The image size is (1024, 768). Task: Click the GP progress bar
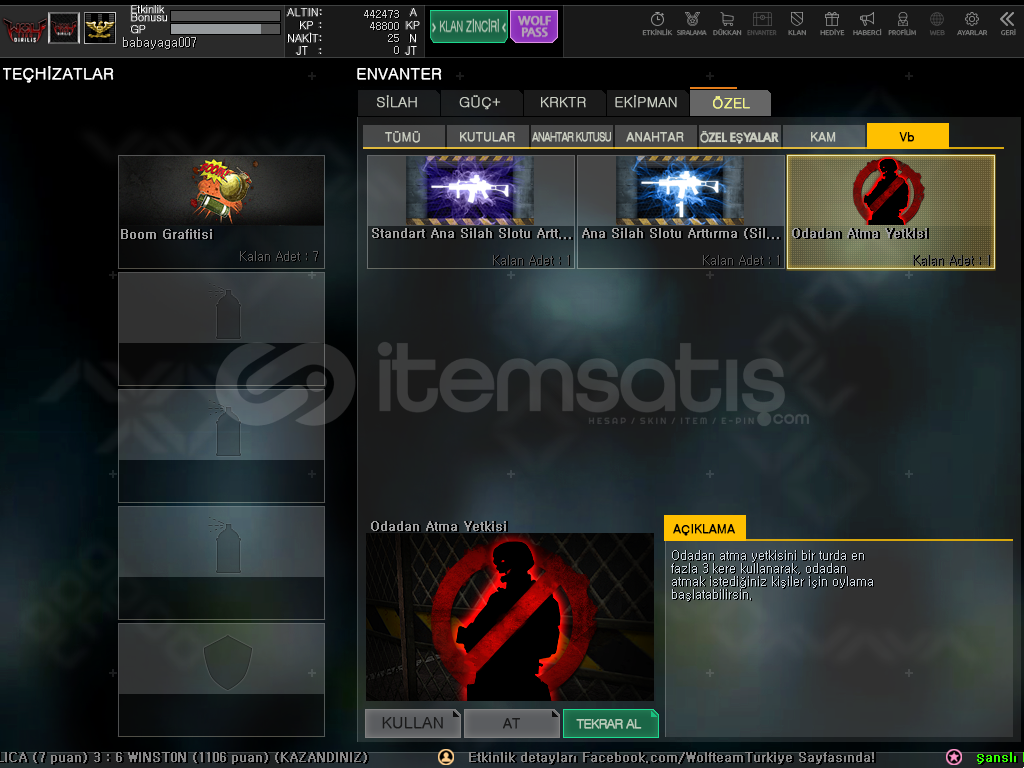point(225,29)
